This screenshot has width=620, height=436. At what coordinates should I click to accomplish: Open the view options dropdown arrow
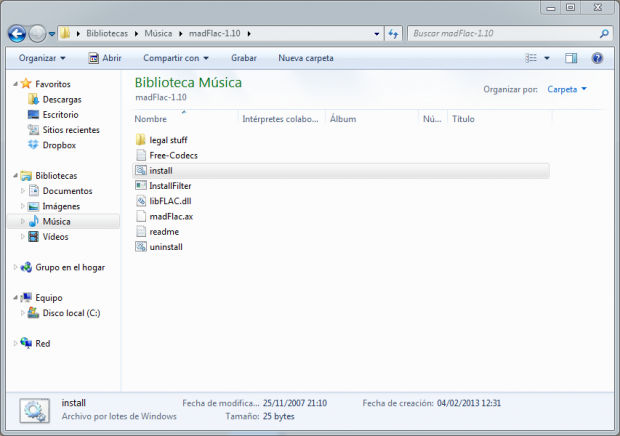(547, 58)
